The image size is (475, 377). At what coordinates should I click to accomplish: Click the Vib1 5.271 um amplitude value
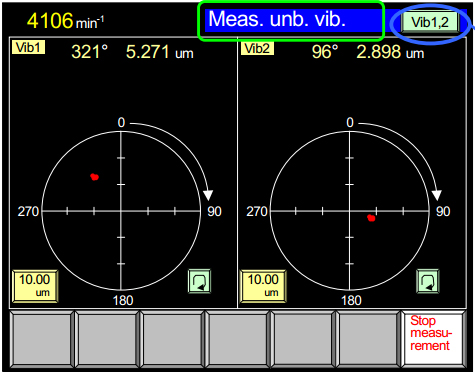[x=160, y=52]
